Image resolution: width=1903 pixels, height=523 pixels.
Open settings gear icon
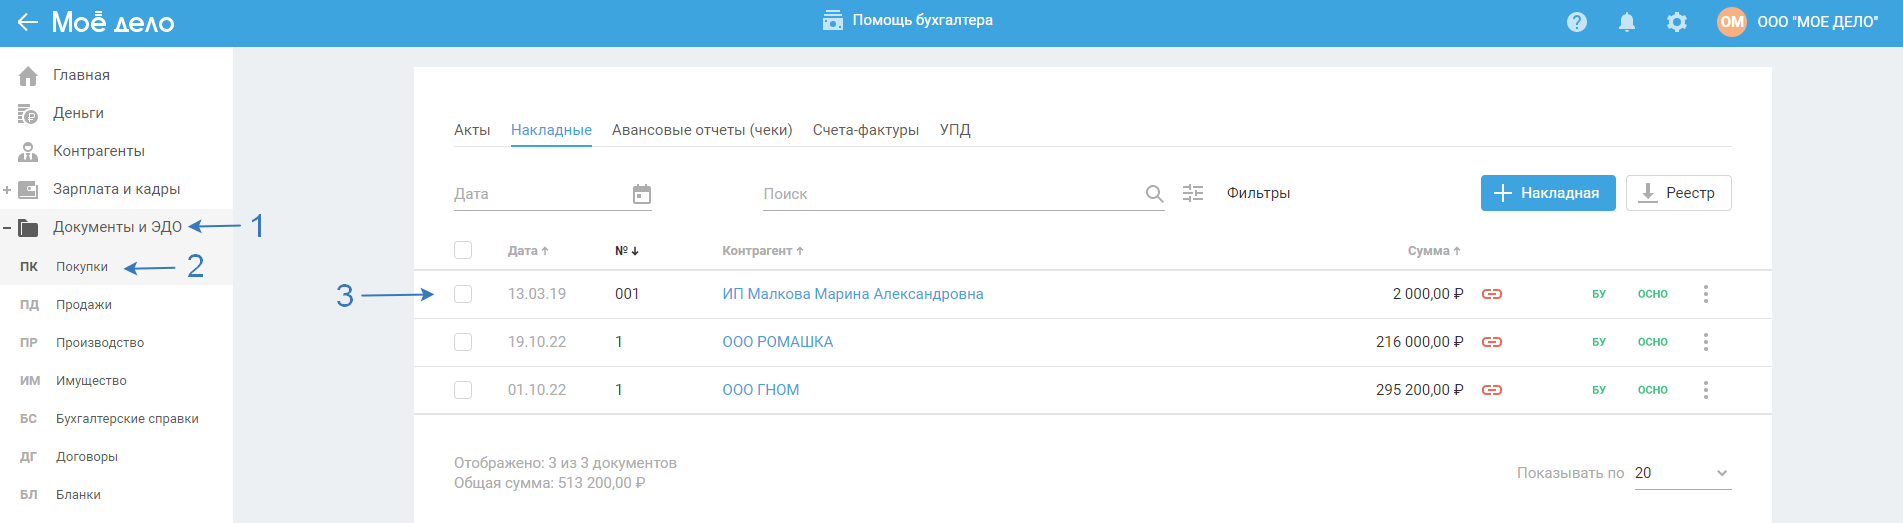(x=1677, y=22)
